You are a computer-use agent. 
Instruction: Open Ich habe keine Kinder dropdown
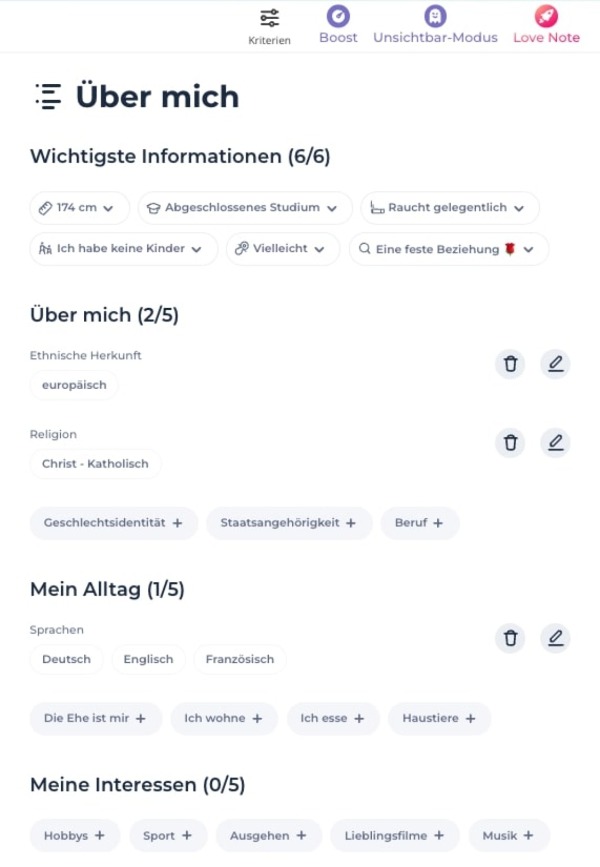[x=124, y=249]
